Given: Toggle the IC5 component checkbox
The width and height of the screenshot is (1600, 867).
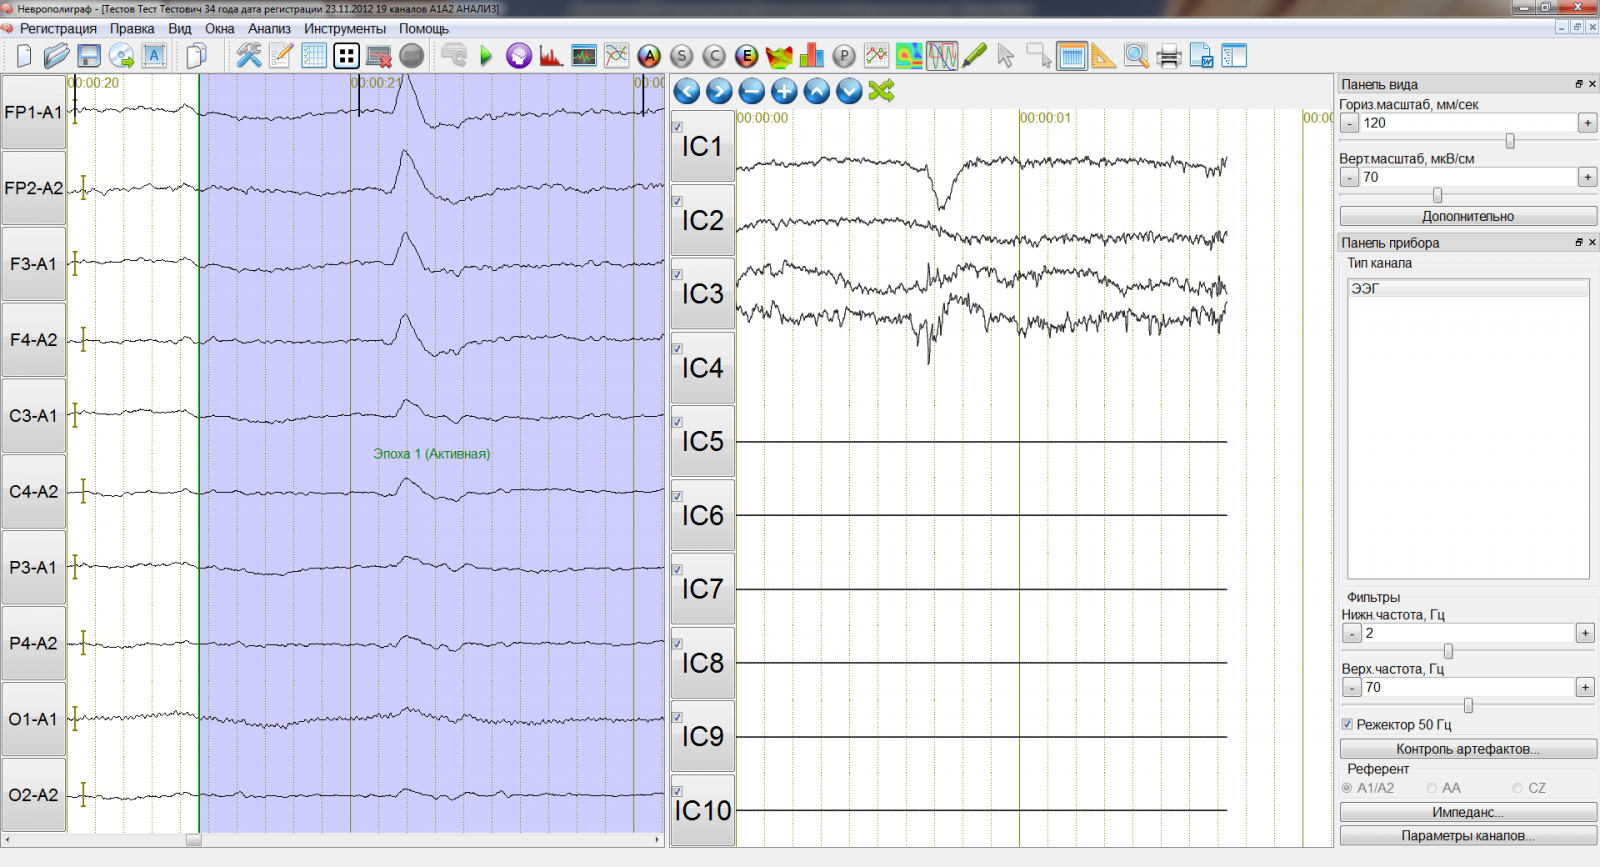Looking at the screenshot, I should point(678,422).
